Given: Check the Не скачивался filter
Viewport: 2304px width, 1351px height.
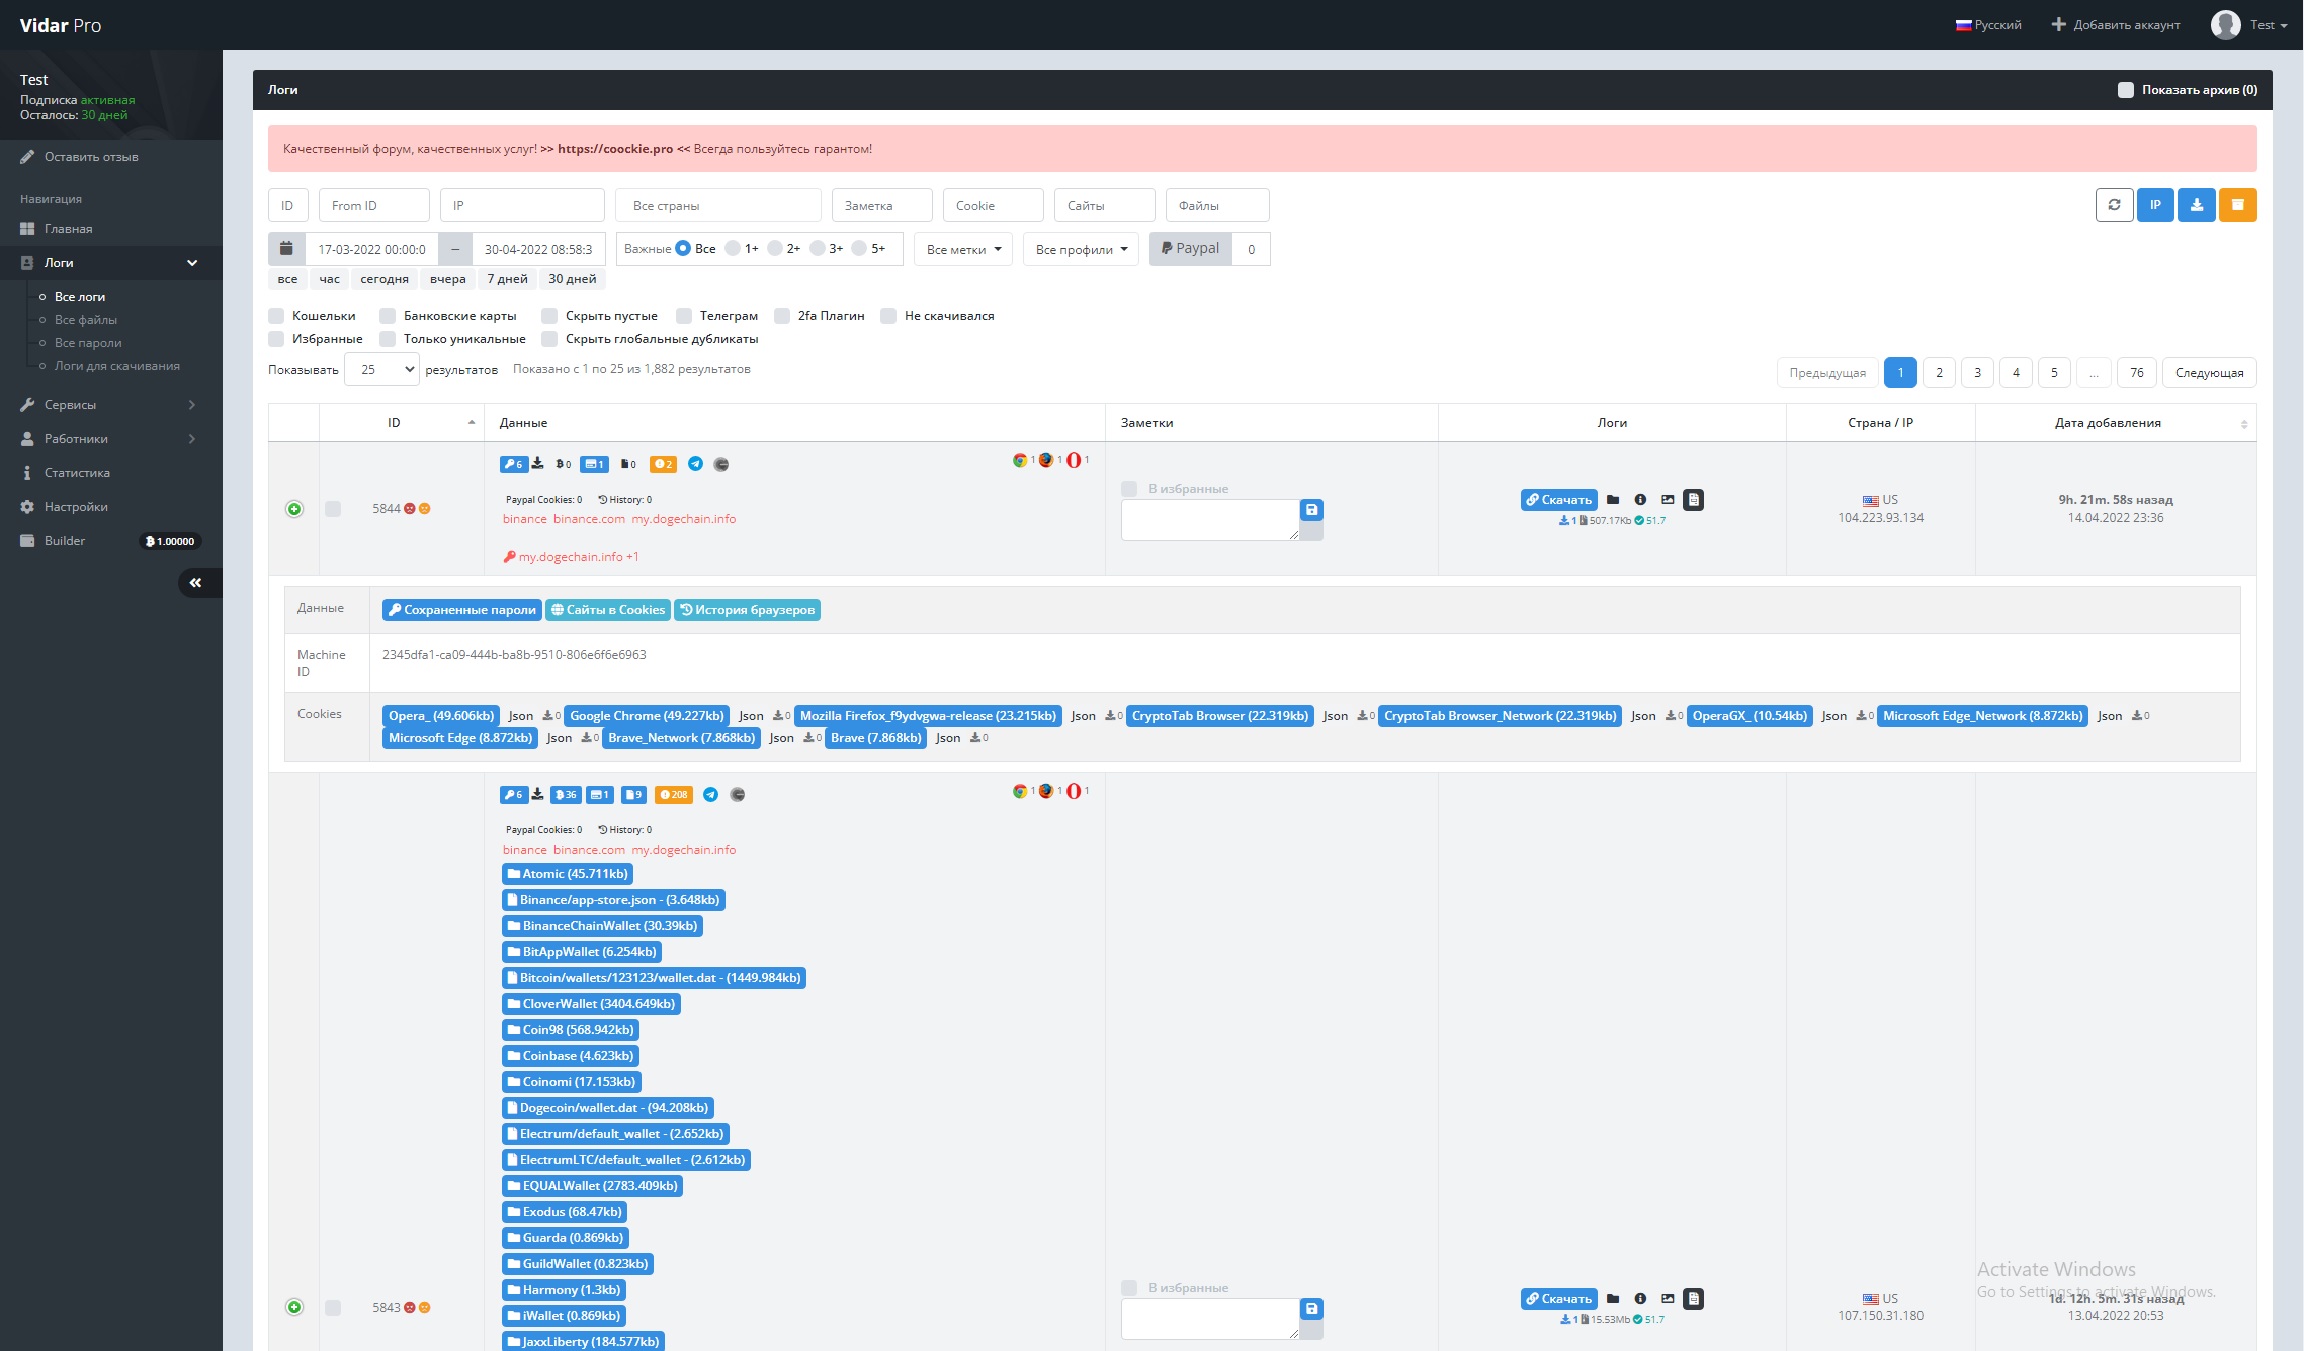Looking at the screenshot, I should 889,316.
